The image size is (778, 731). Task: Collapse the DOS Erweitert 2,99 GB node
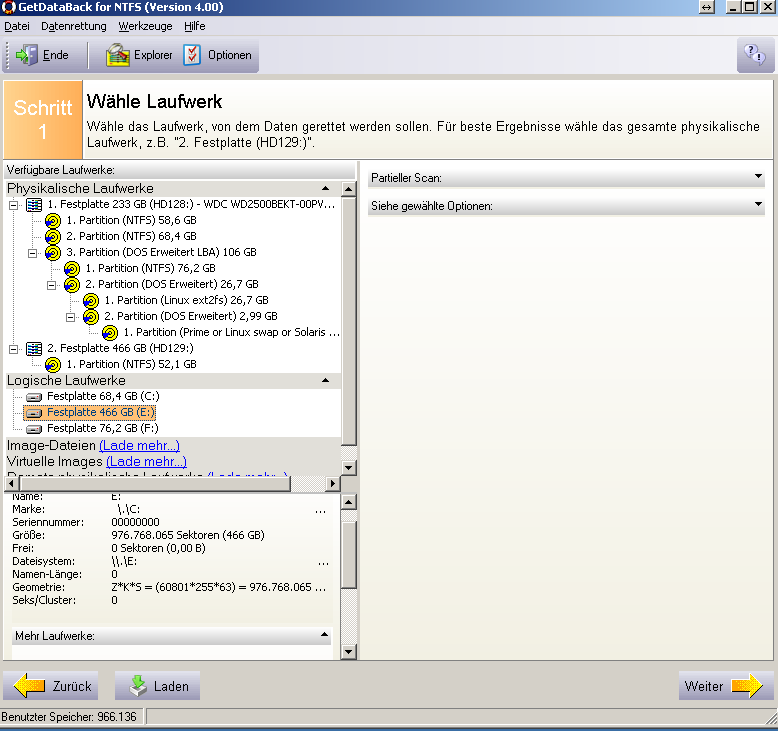pos(70,317)
